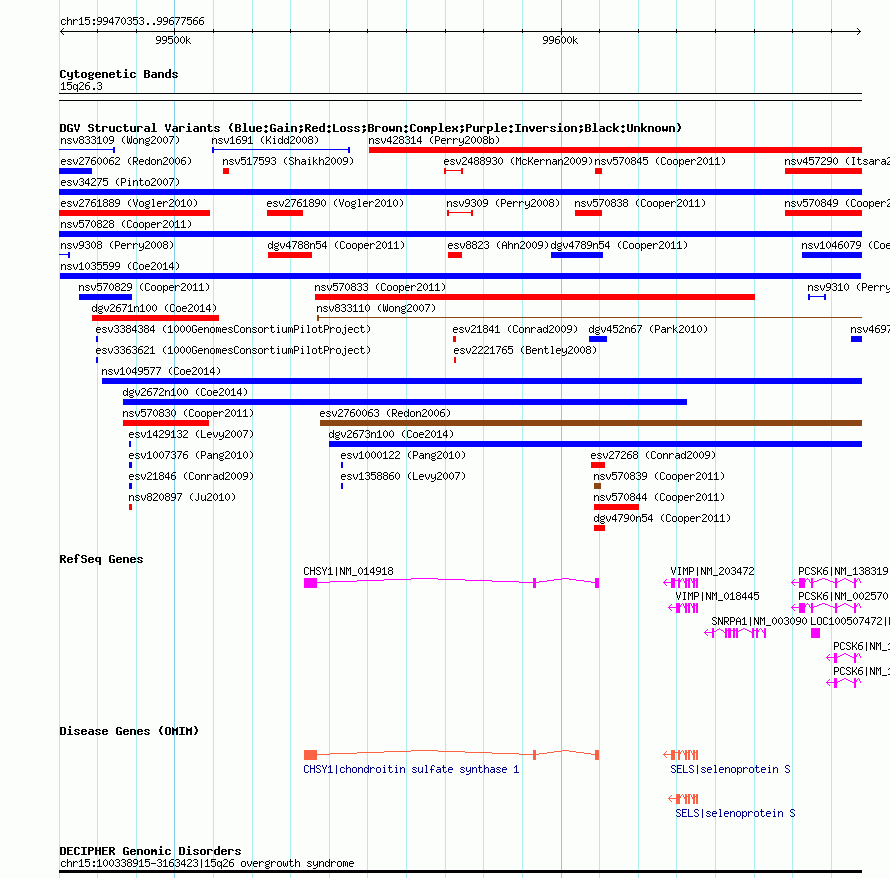Click the nsv1691 (Kidd2008) variant label
The image size is (890, 878).
coord(265,140)
